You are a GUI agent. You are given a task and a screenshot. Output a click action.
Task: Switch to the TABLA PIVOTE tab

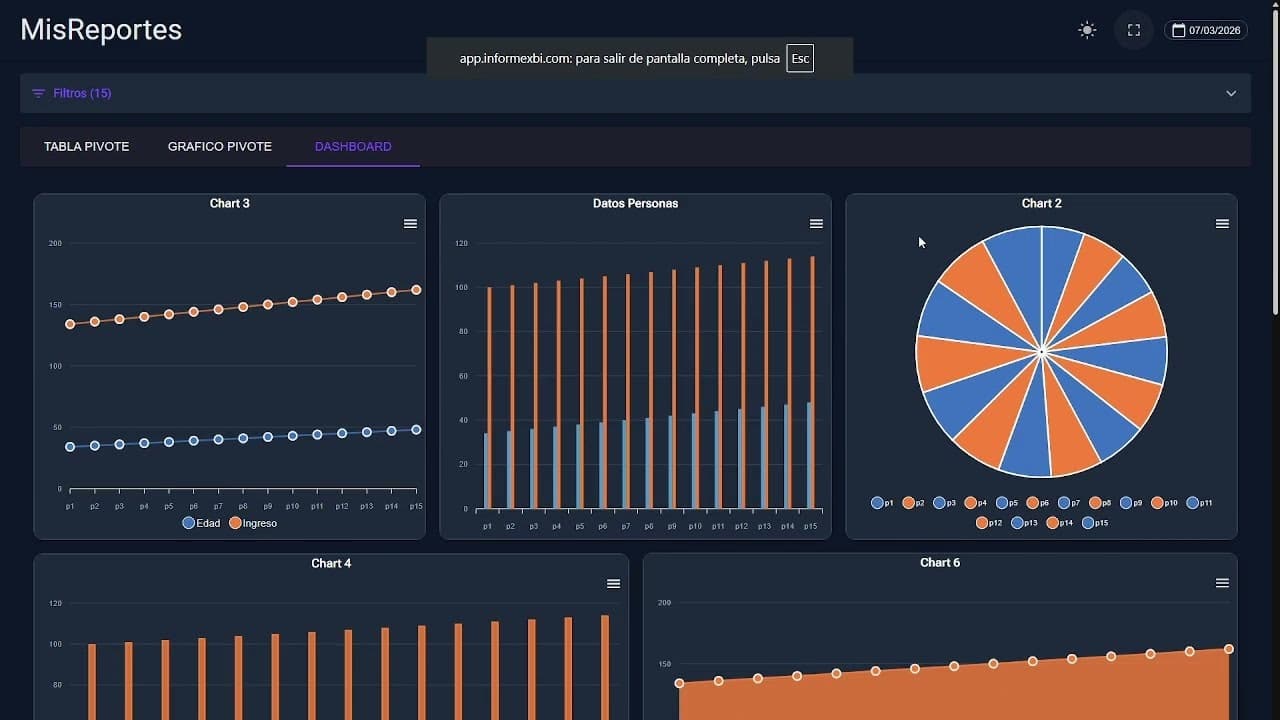(x=86, y=146)
